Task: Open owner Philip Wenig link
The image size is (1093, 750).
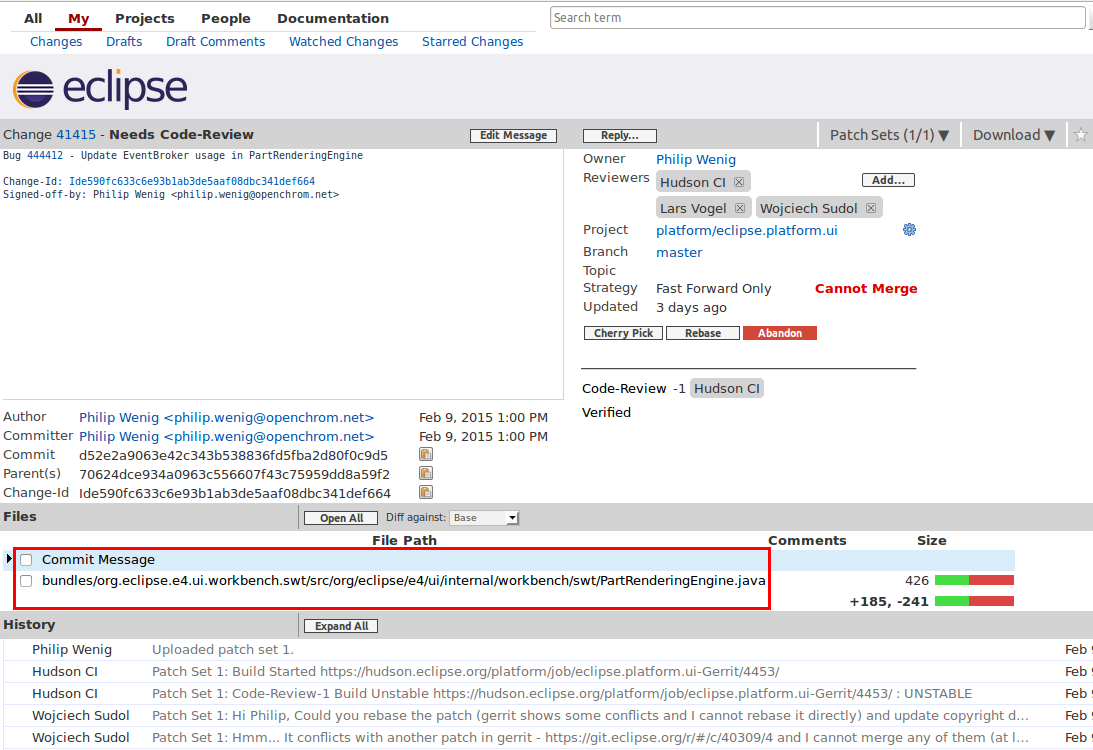Action: pyautogui.click(x=696, y=160)
